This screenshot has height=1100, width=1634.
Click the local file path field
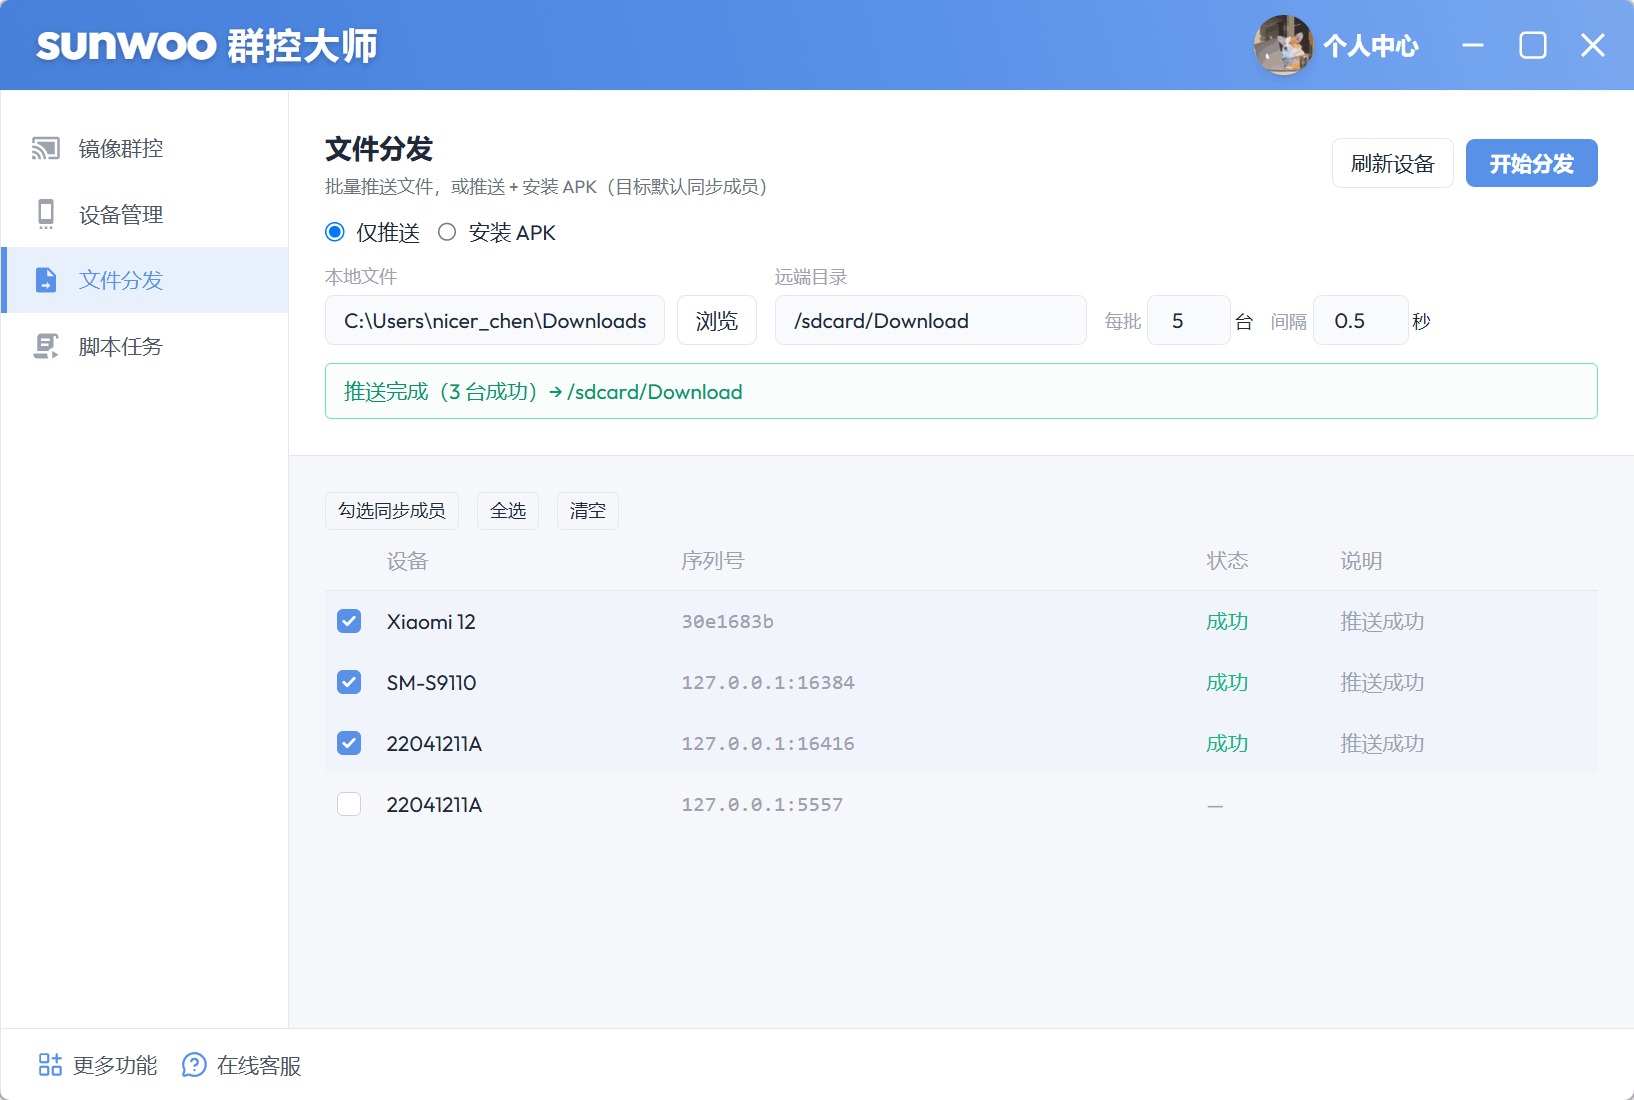click(495, 320)
